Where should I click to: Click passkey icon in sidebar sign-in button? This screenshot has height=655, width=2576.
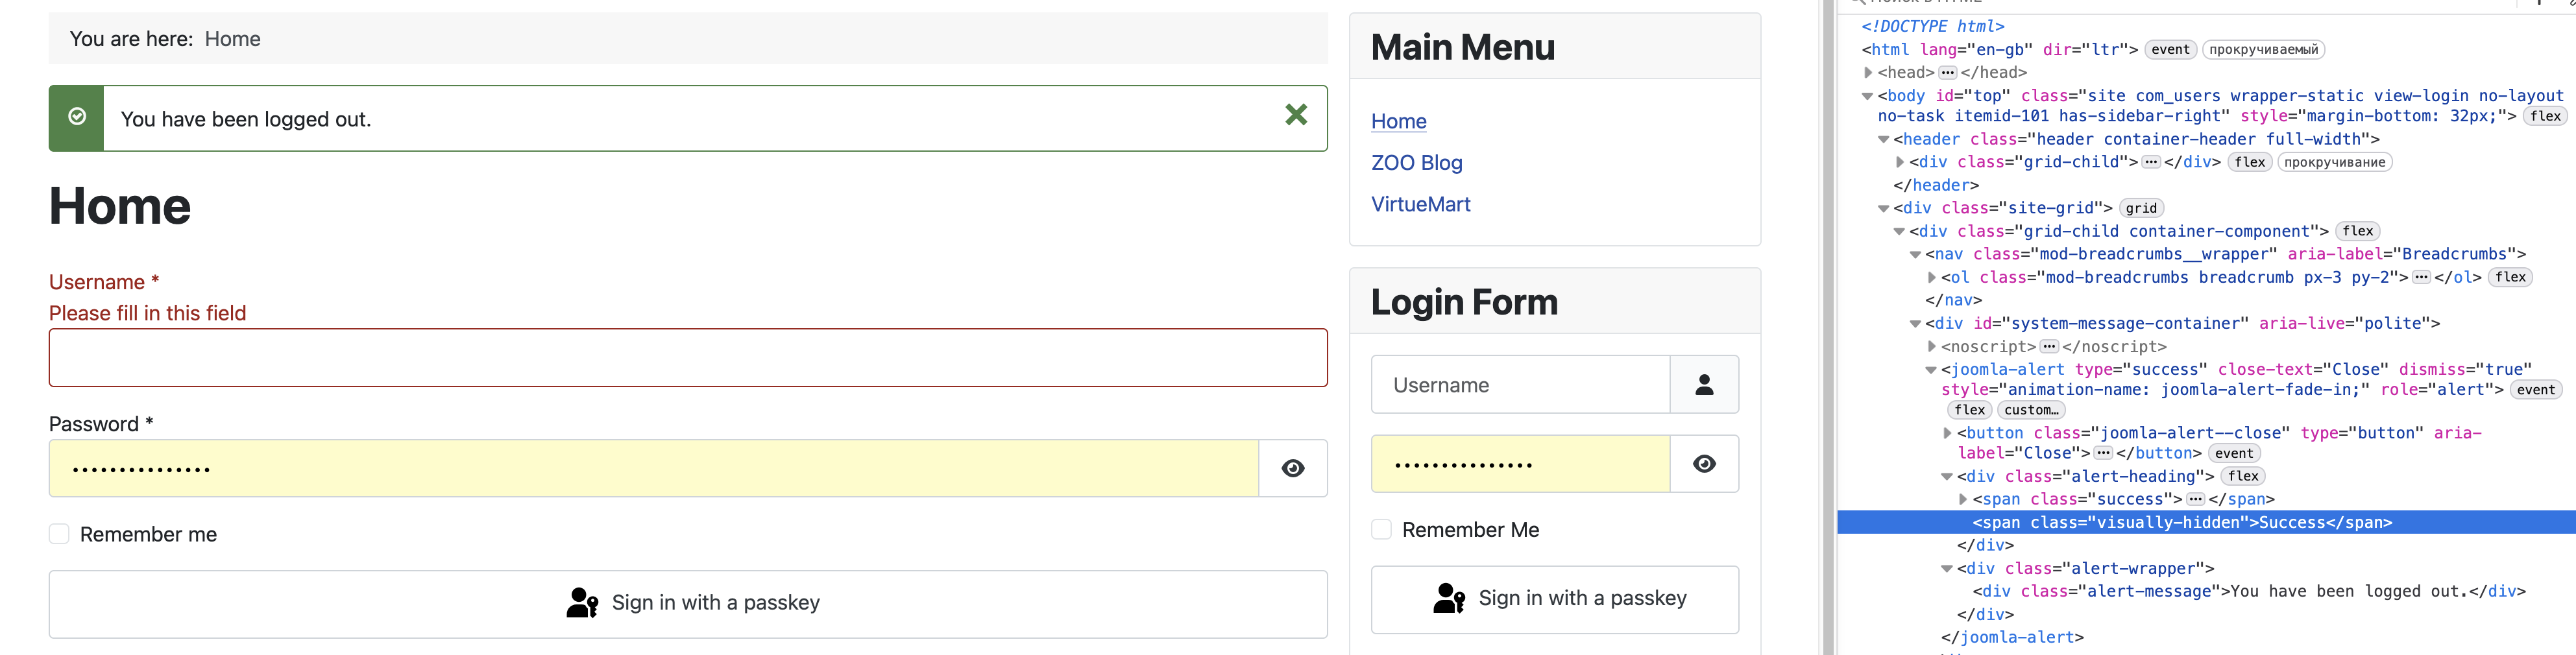[x=1449, y=598]
